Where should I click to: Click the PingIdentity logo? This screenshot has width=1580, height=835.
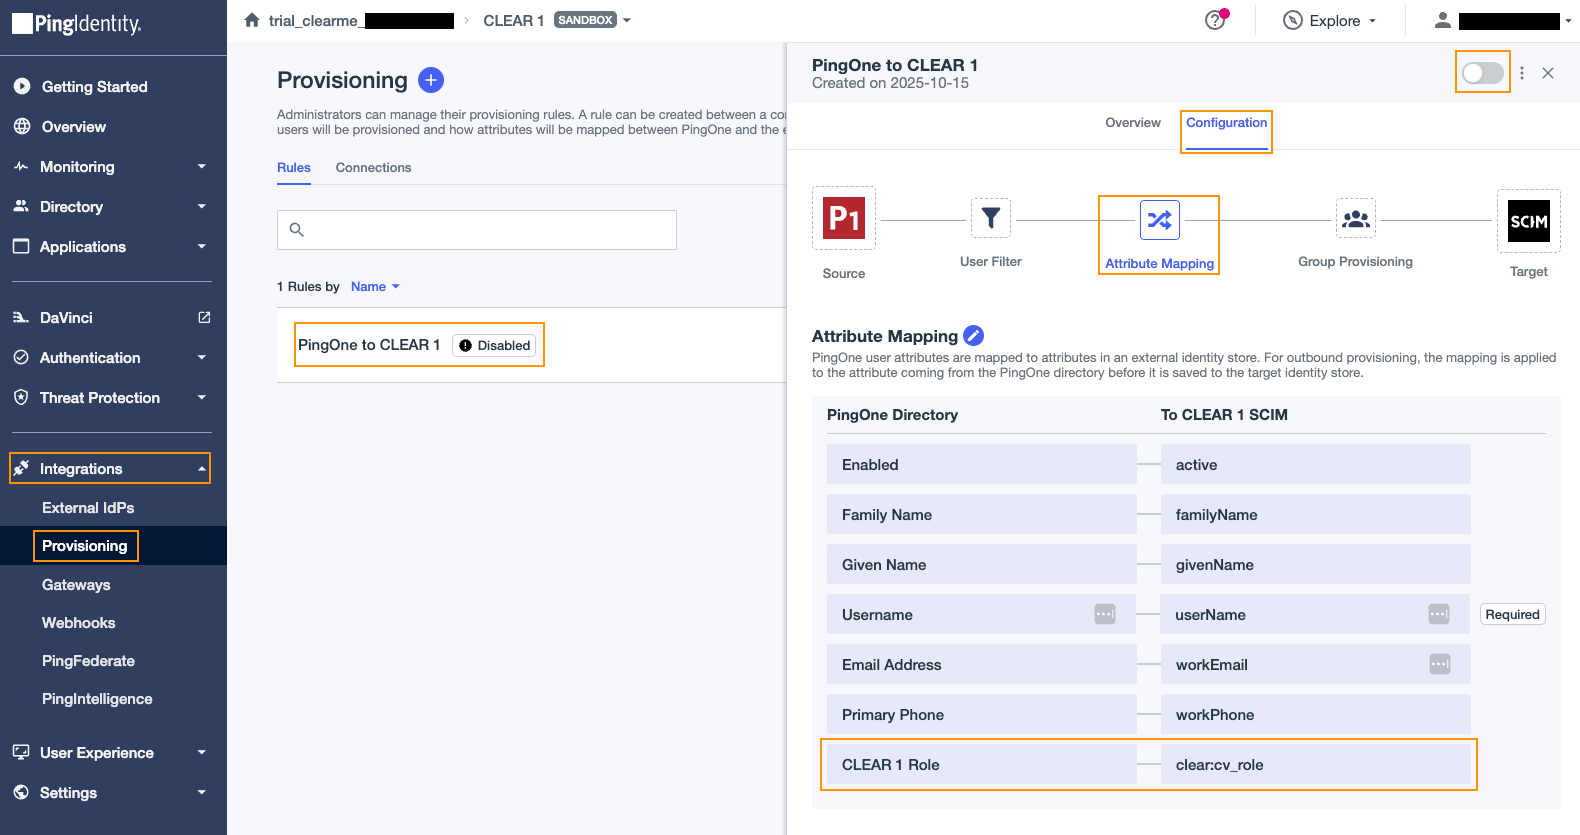[77, 23]
